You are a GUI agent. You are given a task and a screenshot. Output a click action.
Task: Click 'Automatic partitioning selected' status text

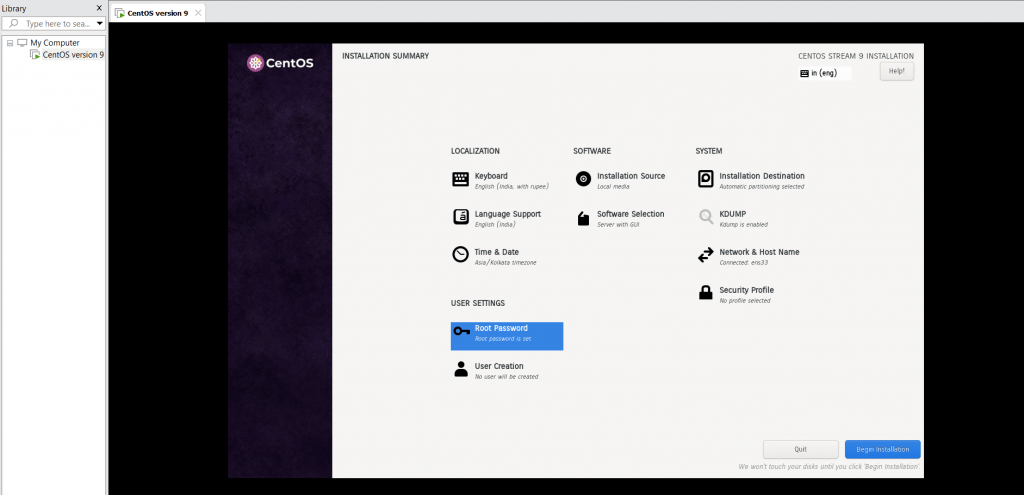point(761,187)
